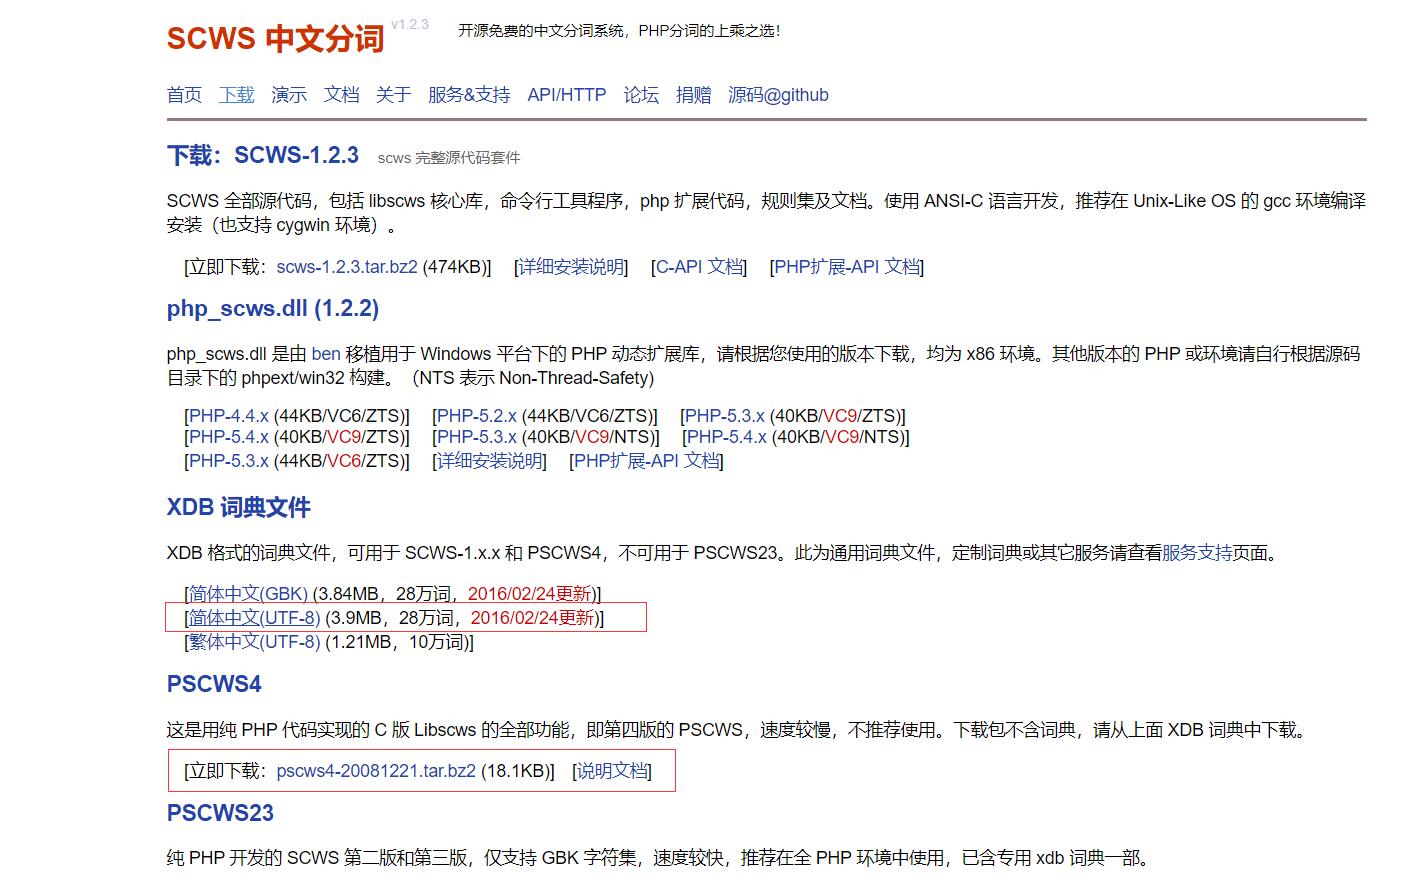Click the (474KB) file size text
The height and width of the screenshot is (881, 1424).
point(454,267)
